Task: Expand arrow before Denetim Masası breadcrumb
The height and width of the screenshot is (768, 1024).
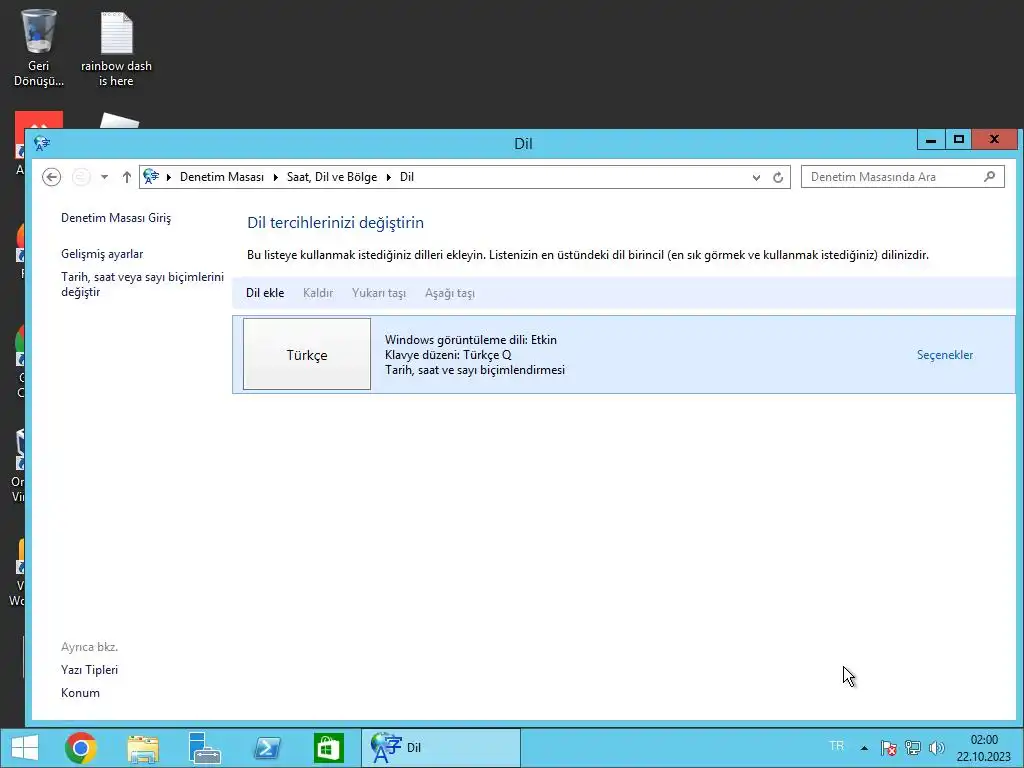Action: click(x=168, y=177)
